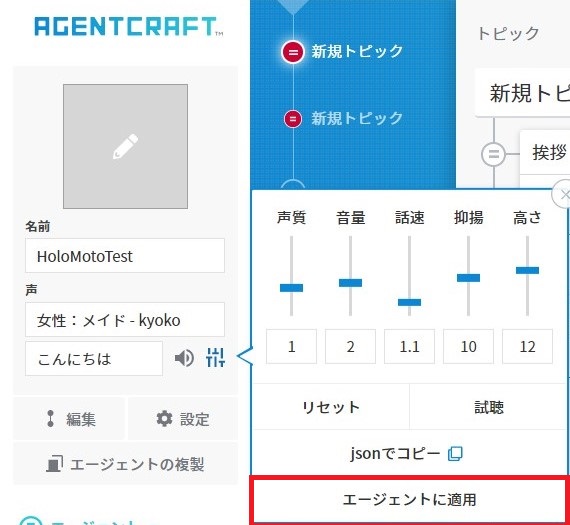This screenshot has width=570, height=525.
Task: Click the duplicate icon in エージェントの複製
Action: (54, 464)
